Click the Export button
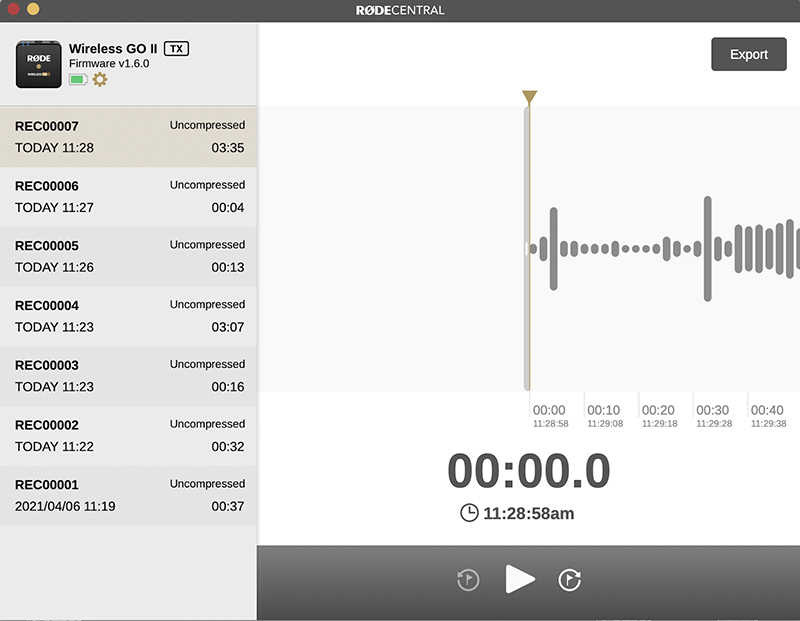The width and height of the screenshot is (800, 621). click(748, 54)
